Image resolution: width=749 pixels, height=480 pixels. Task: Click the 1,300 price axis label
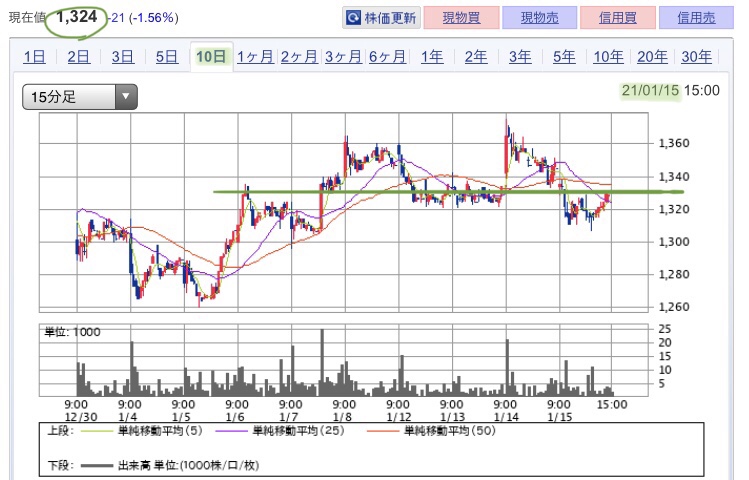674,242
